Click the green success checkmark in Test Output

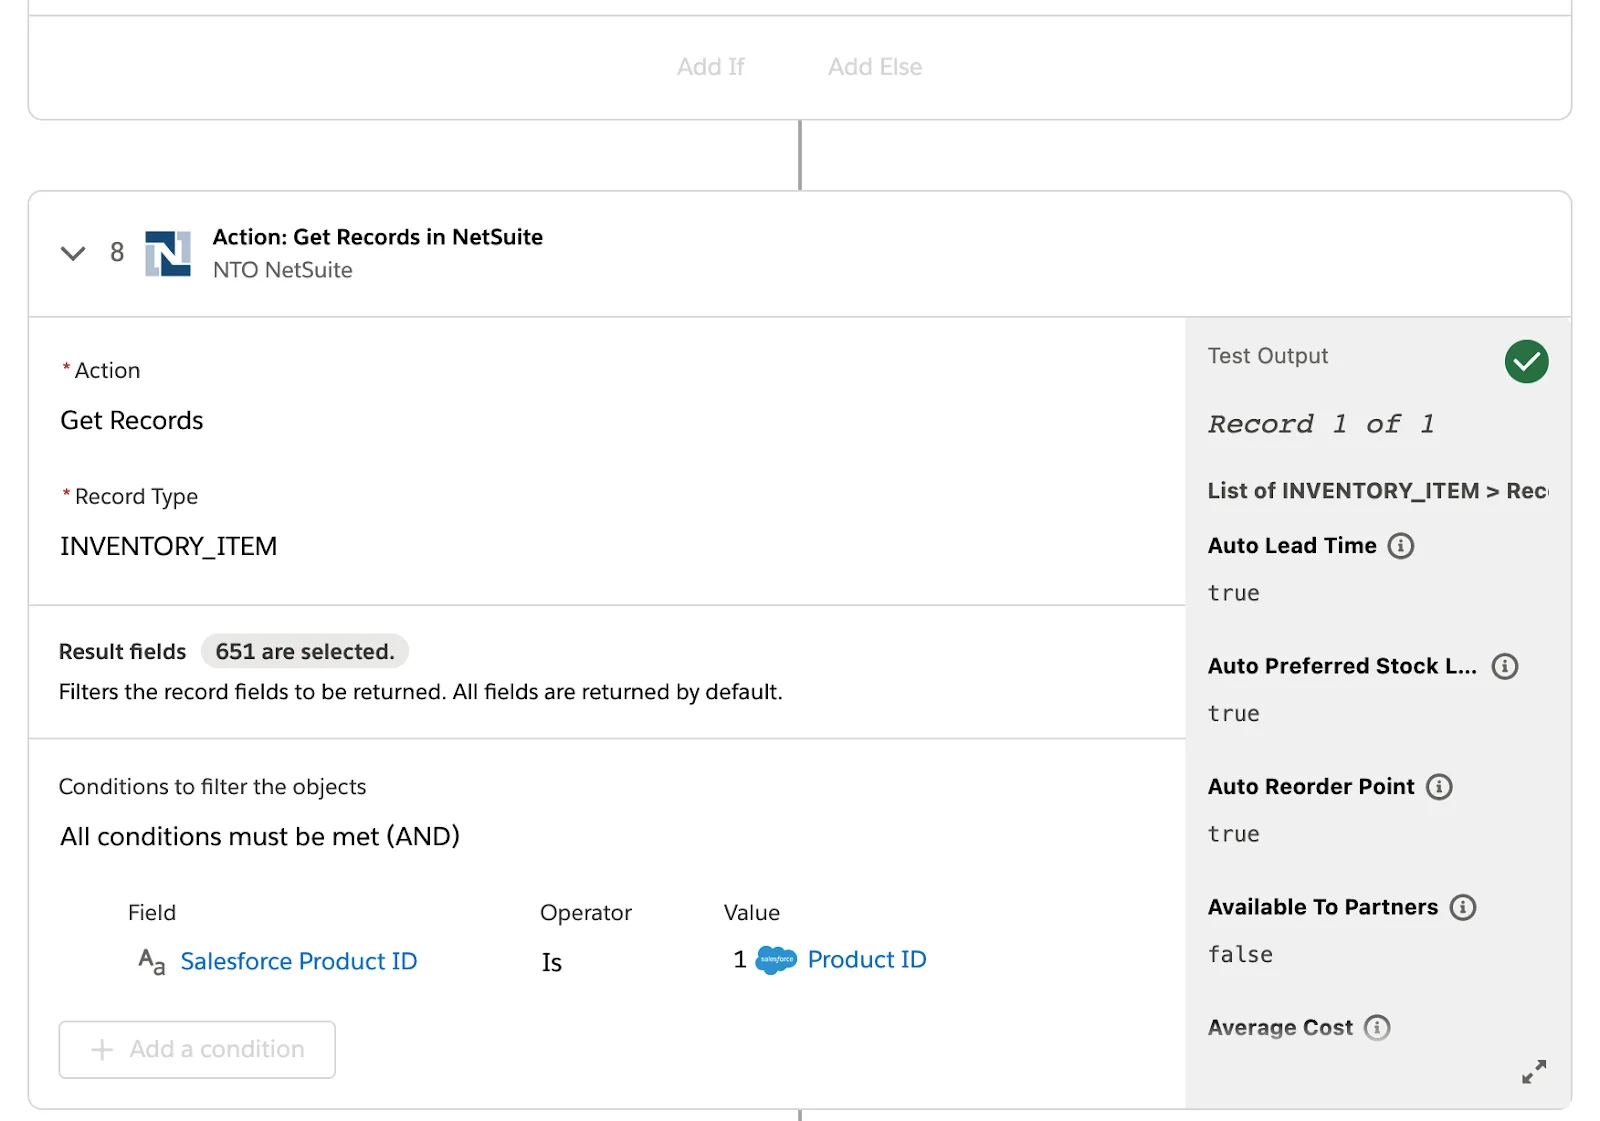(x=1526, y=361)
